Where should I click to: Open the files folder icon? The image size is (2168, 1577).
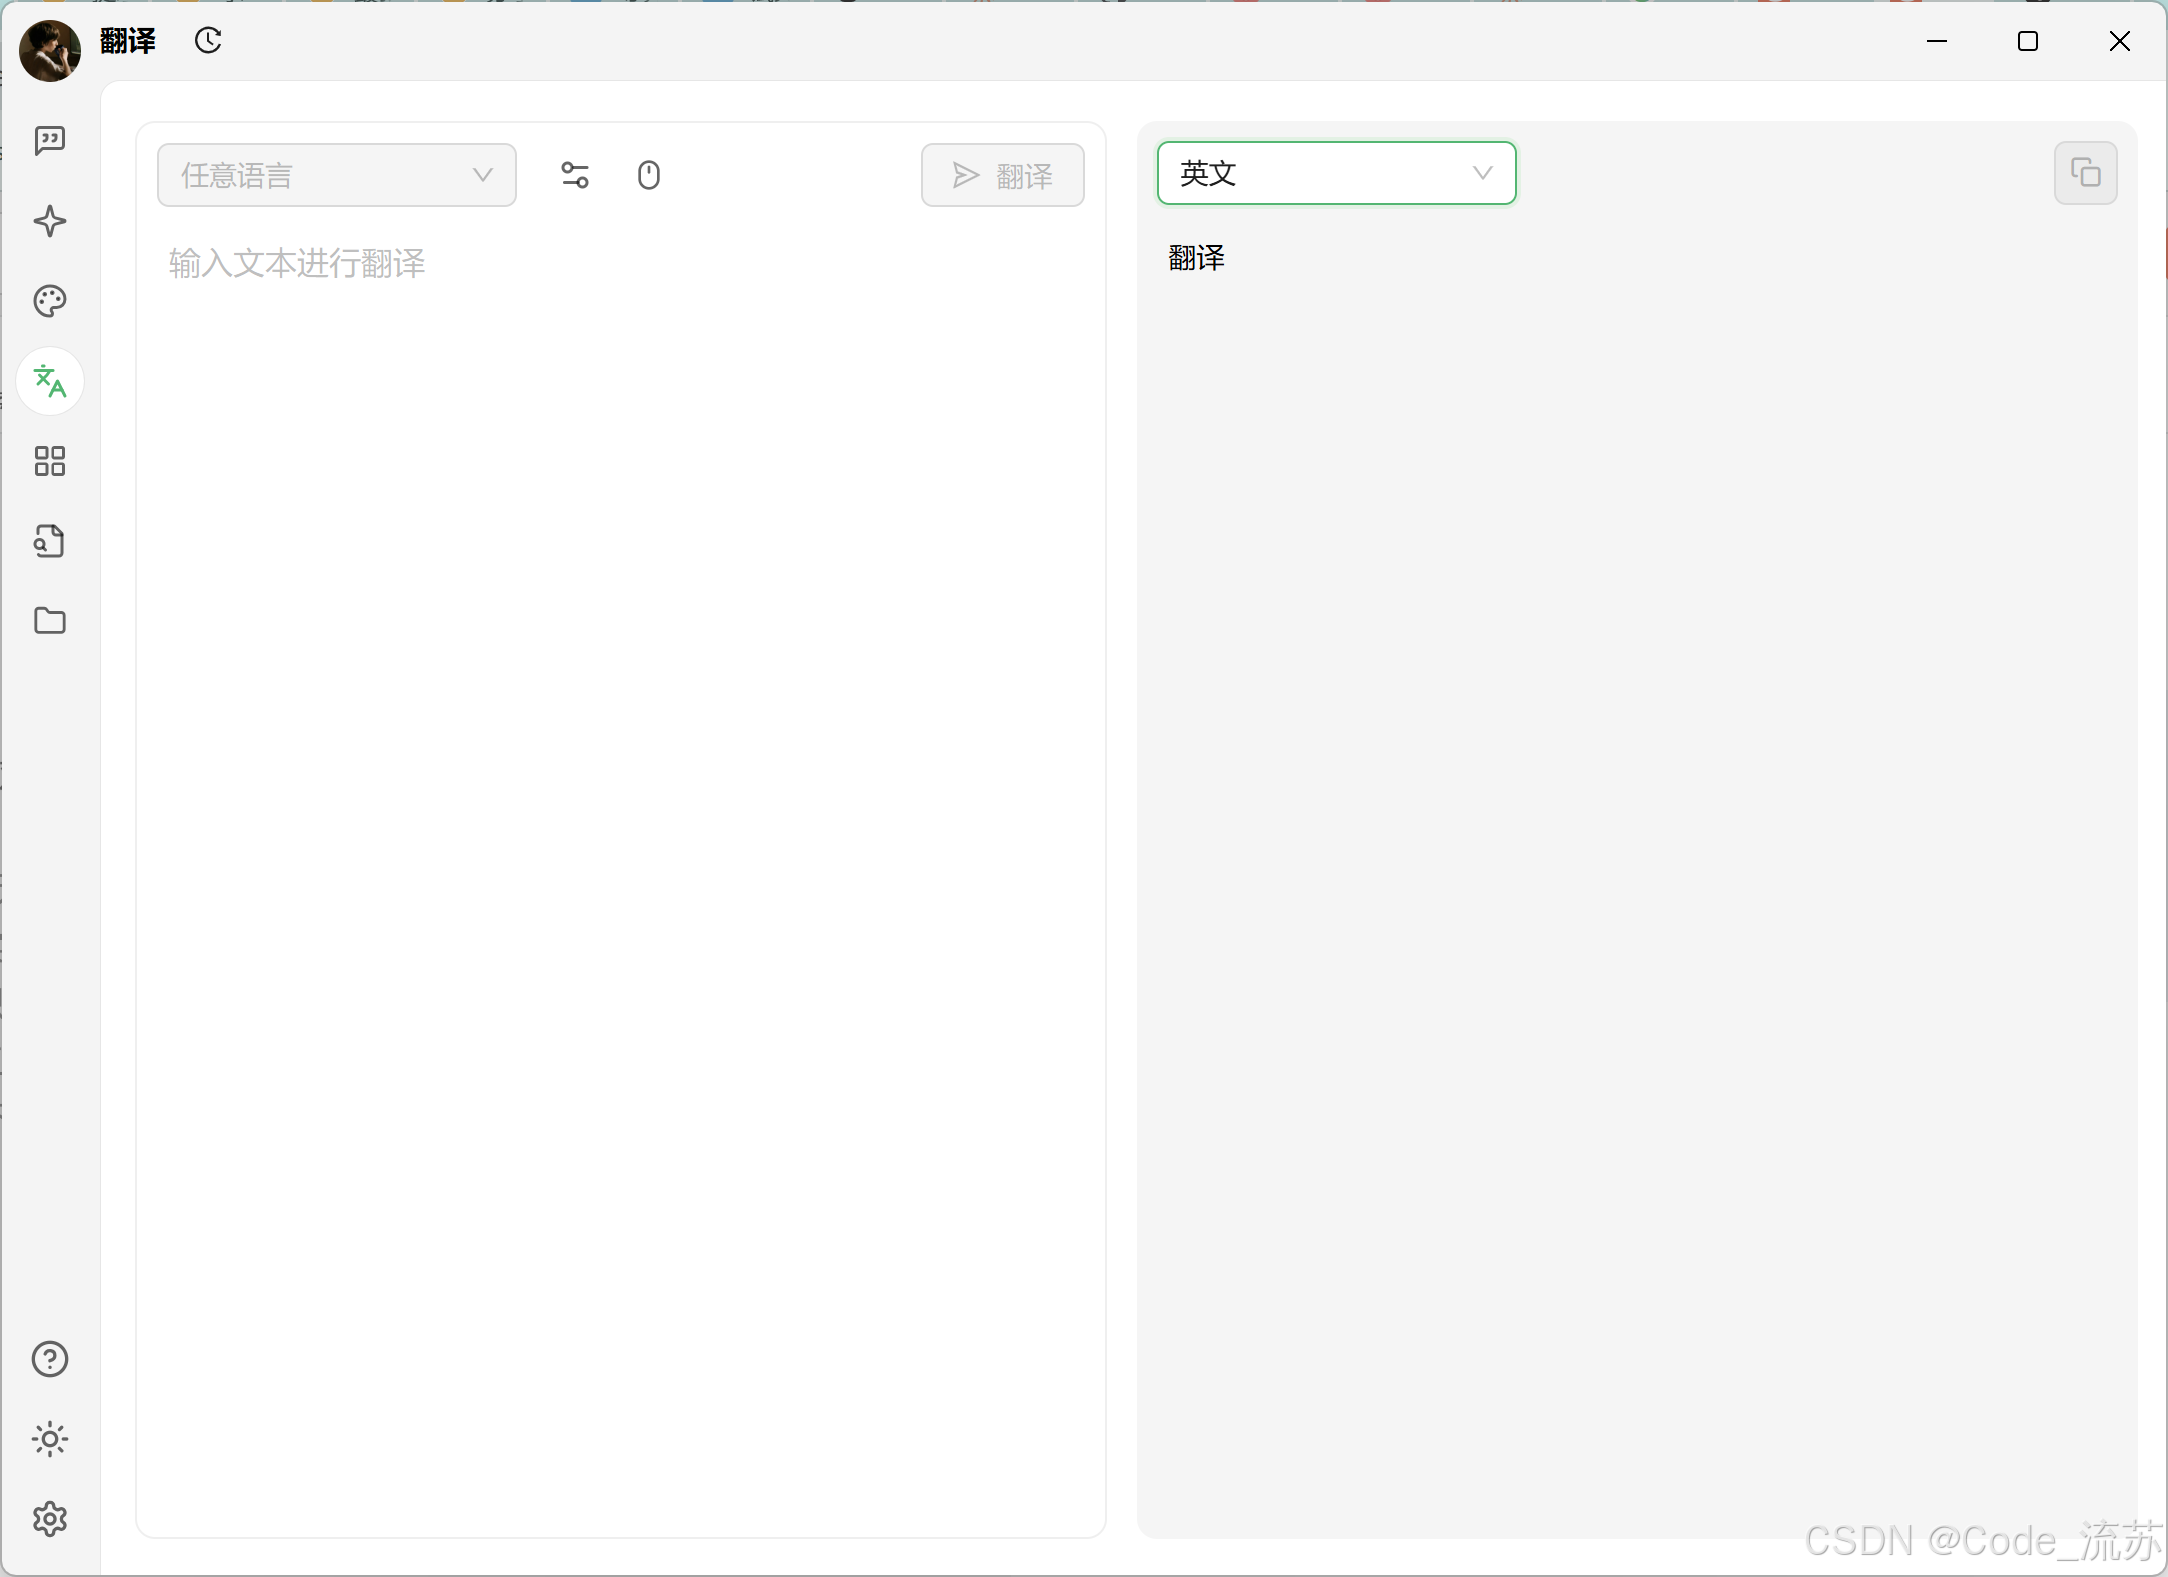(49, 621)
